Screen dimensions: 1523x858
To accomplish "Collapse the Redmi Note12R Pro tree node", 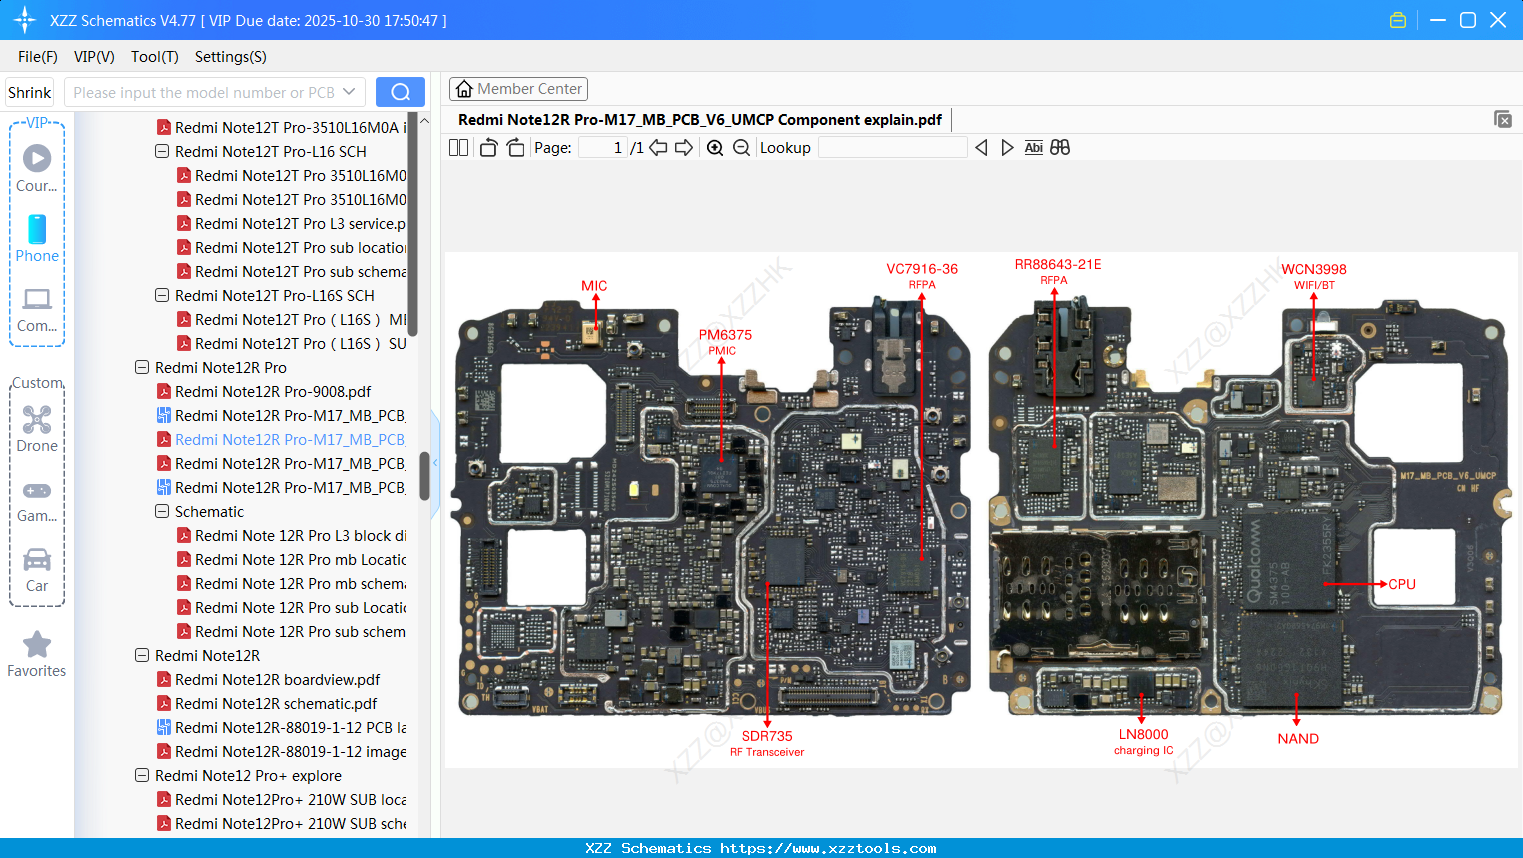I will point(141,367).
